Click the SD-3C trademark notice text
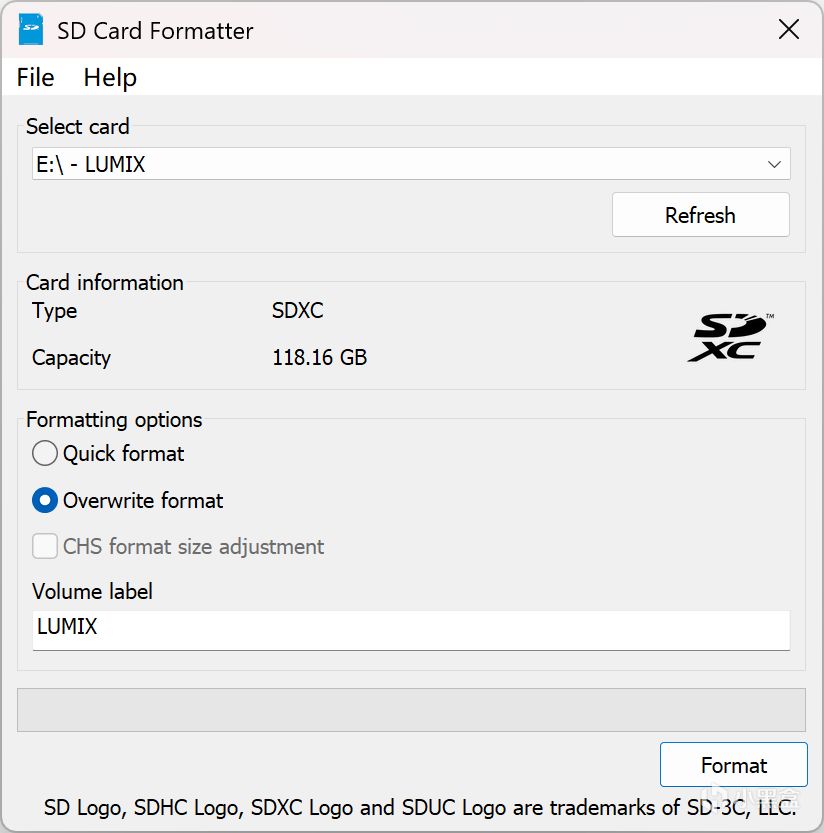The image size is (824, 833). pos(420,805)
